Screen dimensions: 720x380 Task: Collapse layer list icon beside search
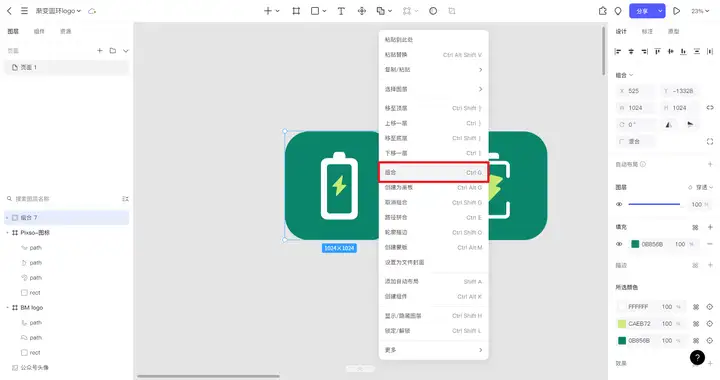click(125, 199)
